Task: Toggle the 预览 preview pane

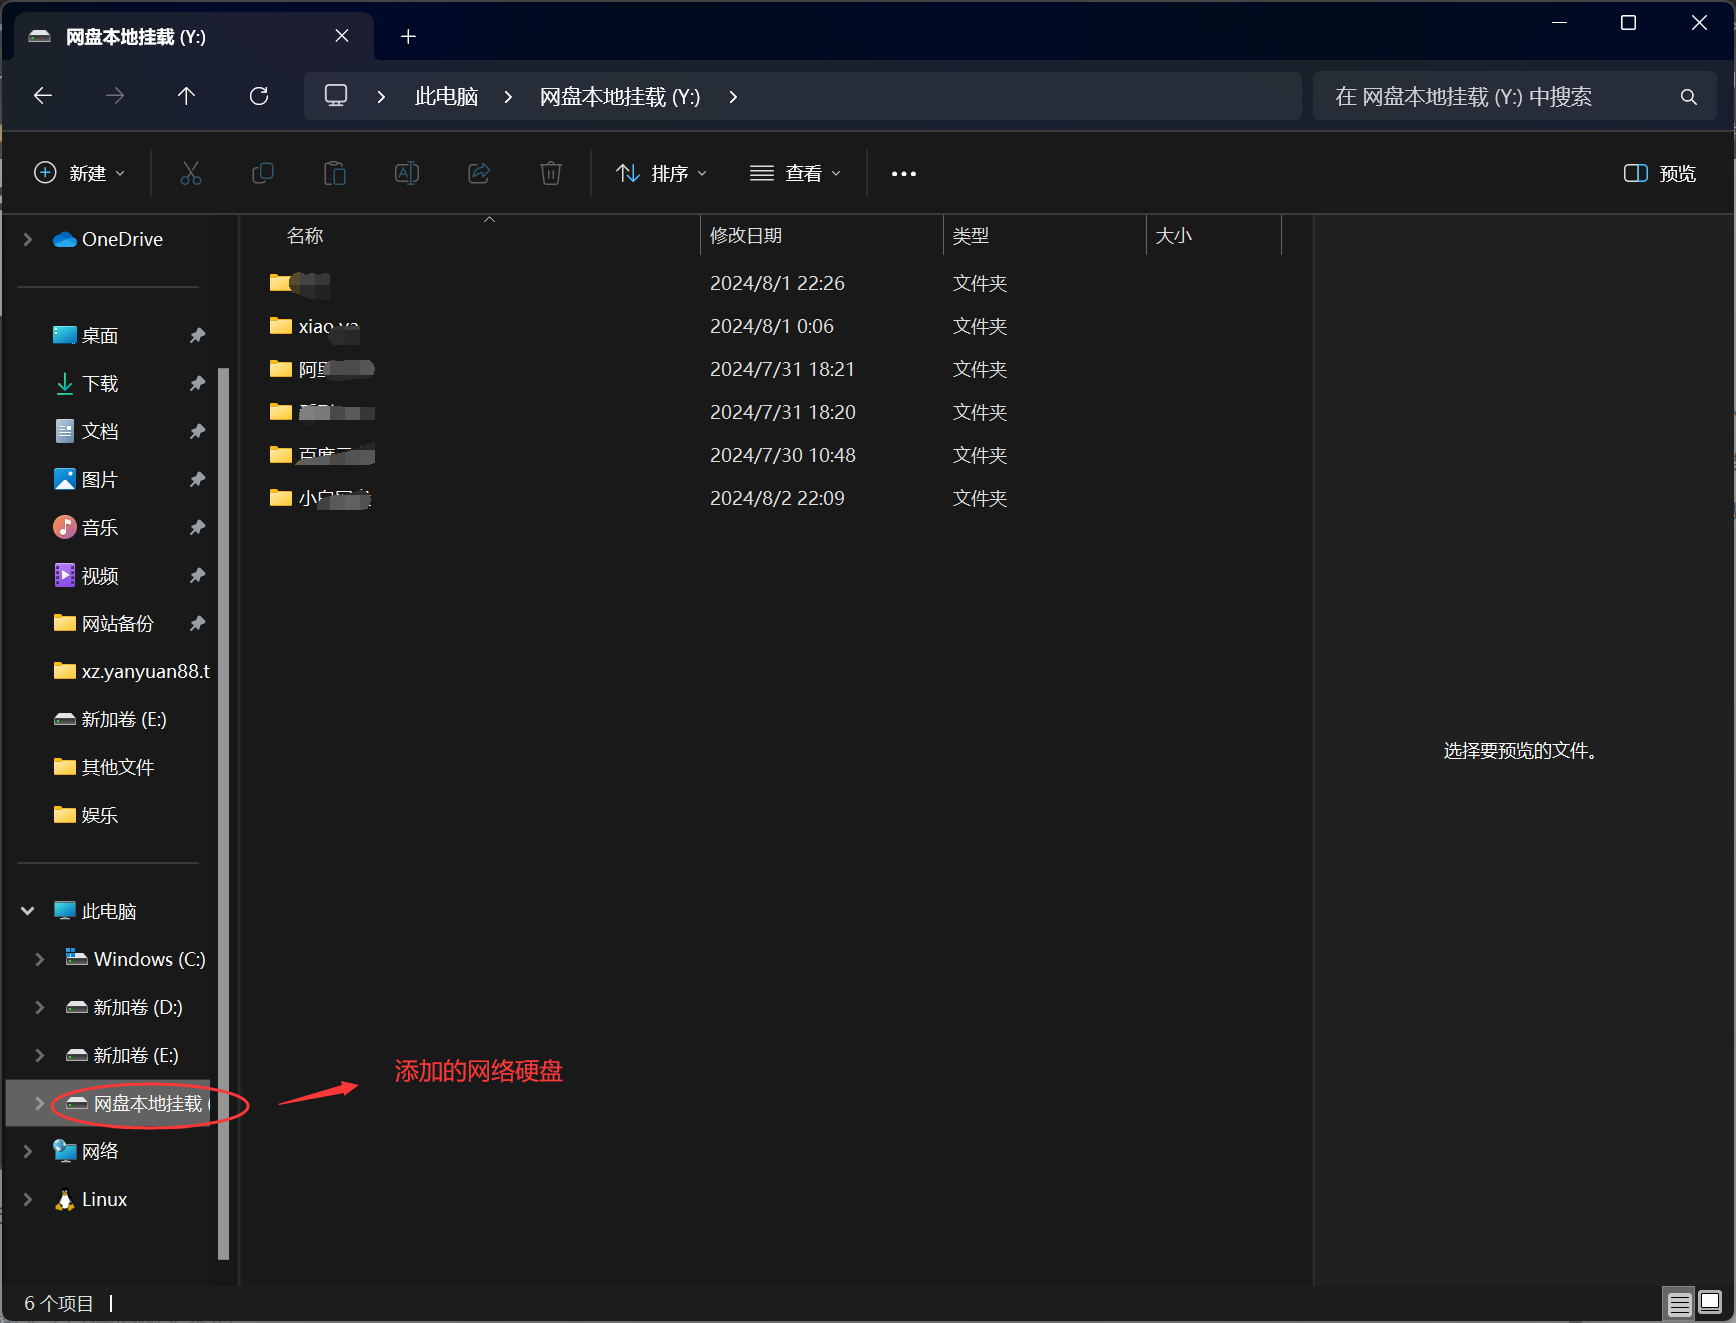Action: pos(1660,173)
